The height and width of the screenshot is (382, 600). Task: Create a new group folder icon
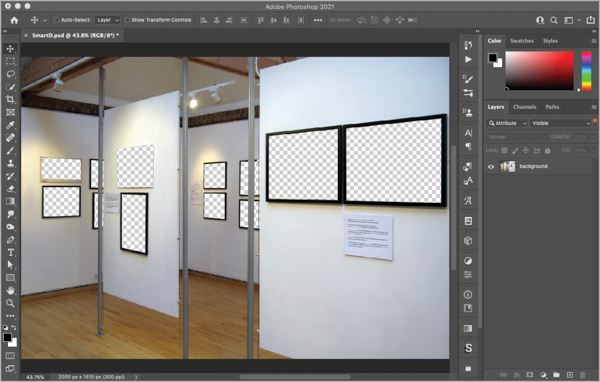click(x=556, y=375)
